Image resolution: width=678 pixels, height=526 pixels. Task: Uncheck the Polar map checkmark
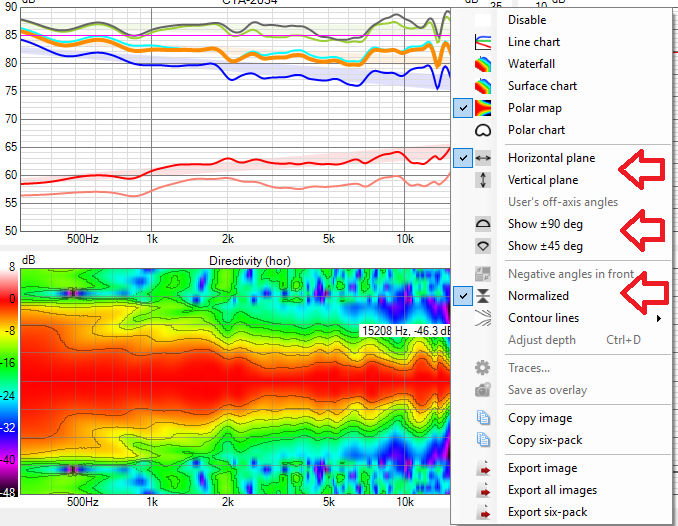point(463,108)
